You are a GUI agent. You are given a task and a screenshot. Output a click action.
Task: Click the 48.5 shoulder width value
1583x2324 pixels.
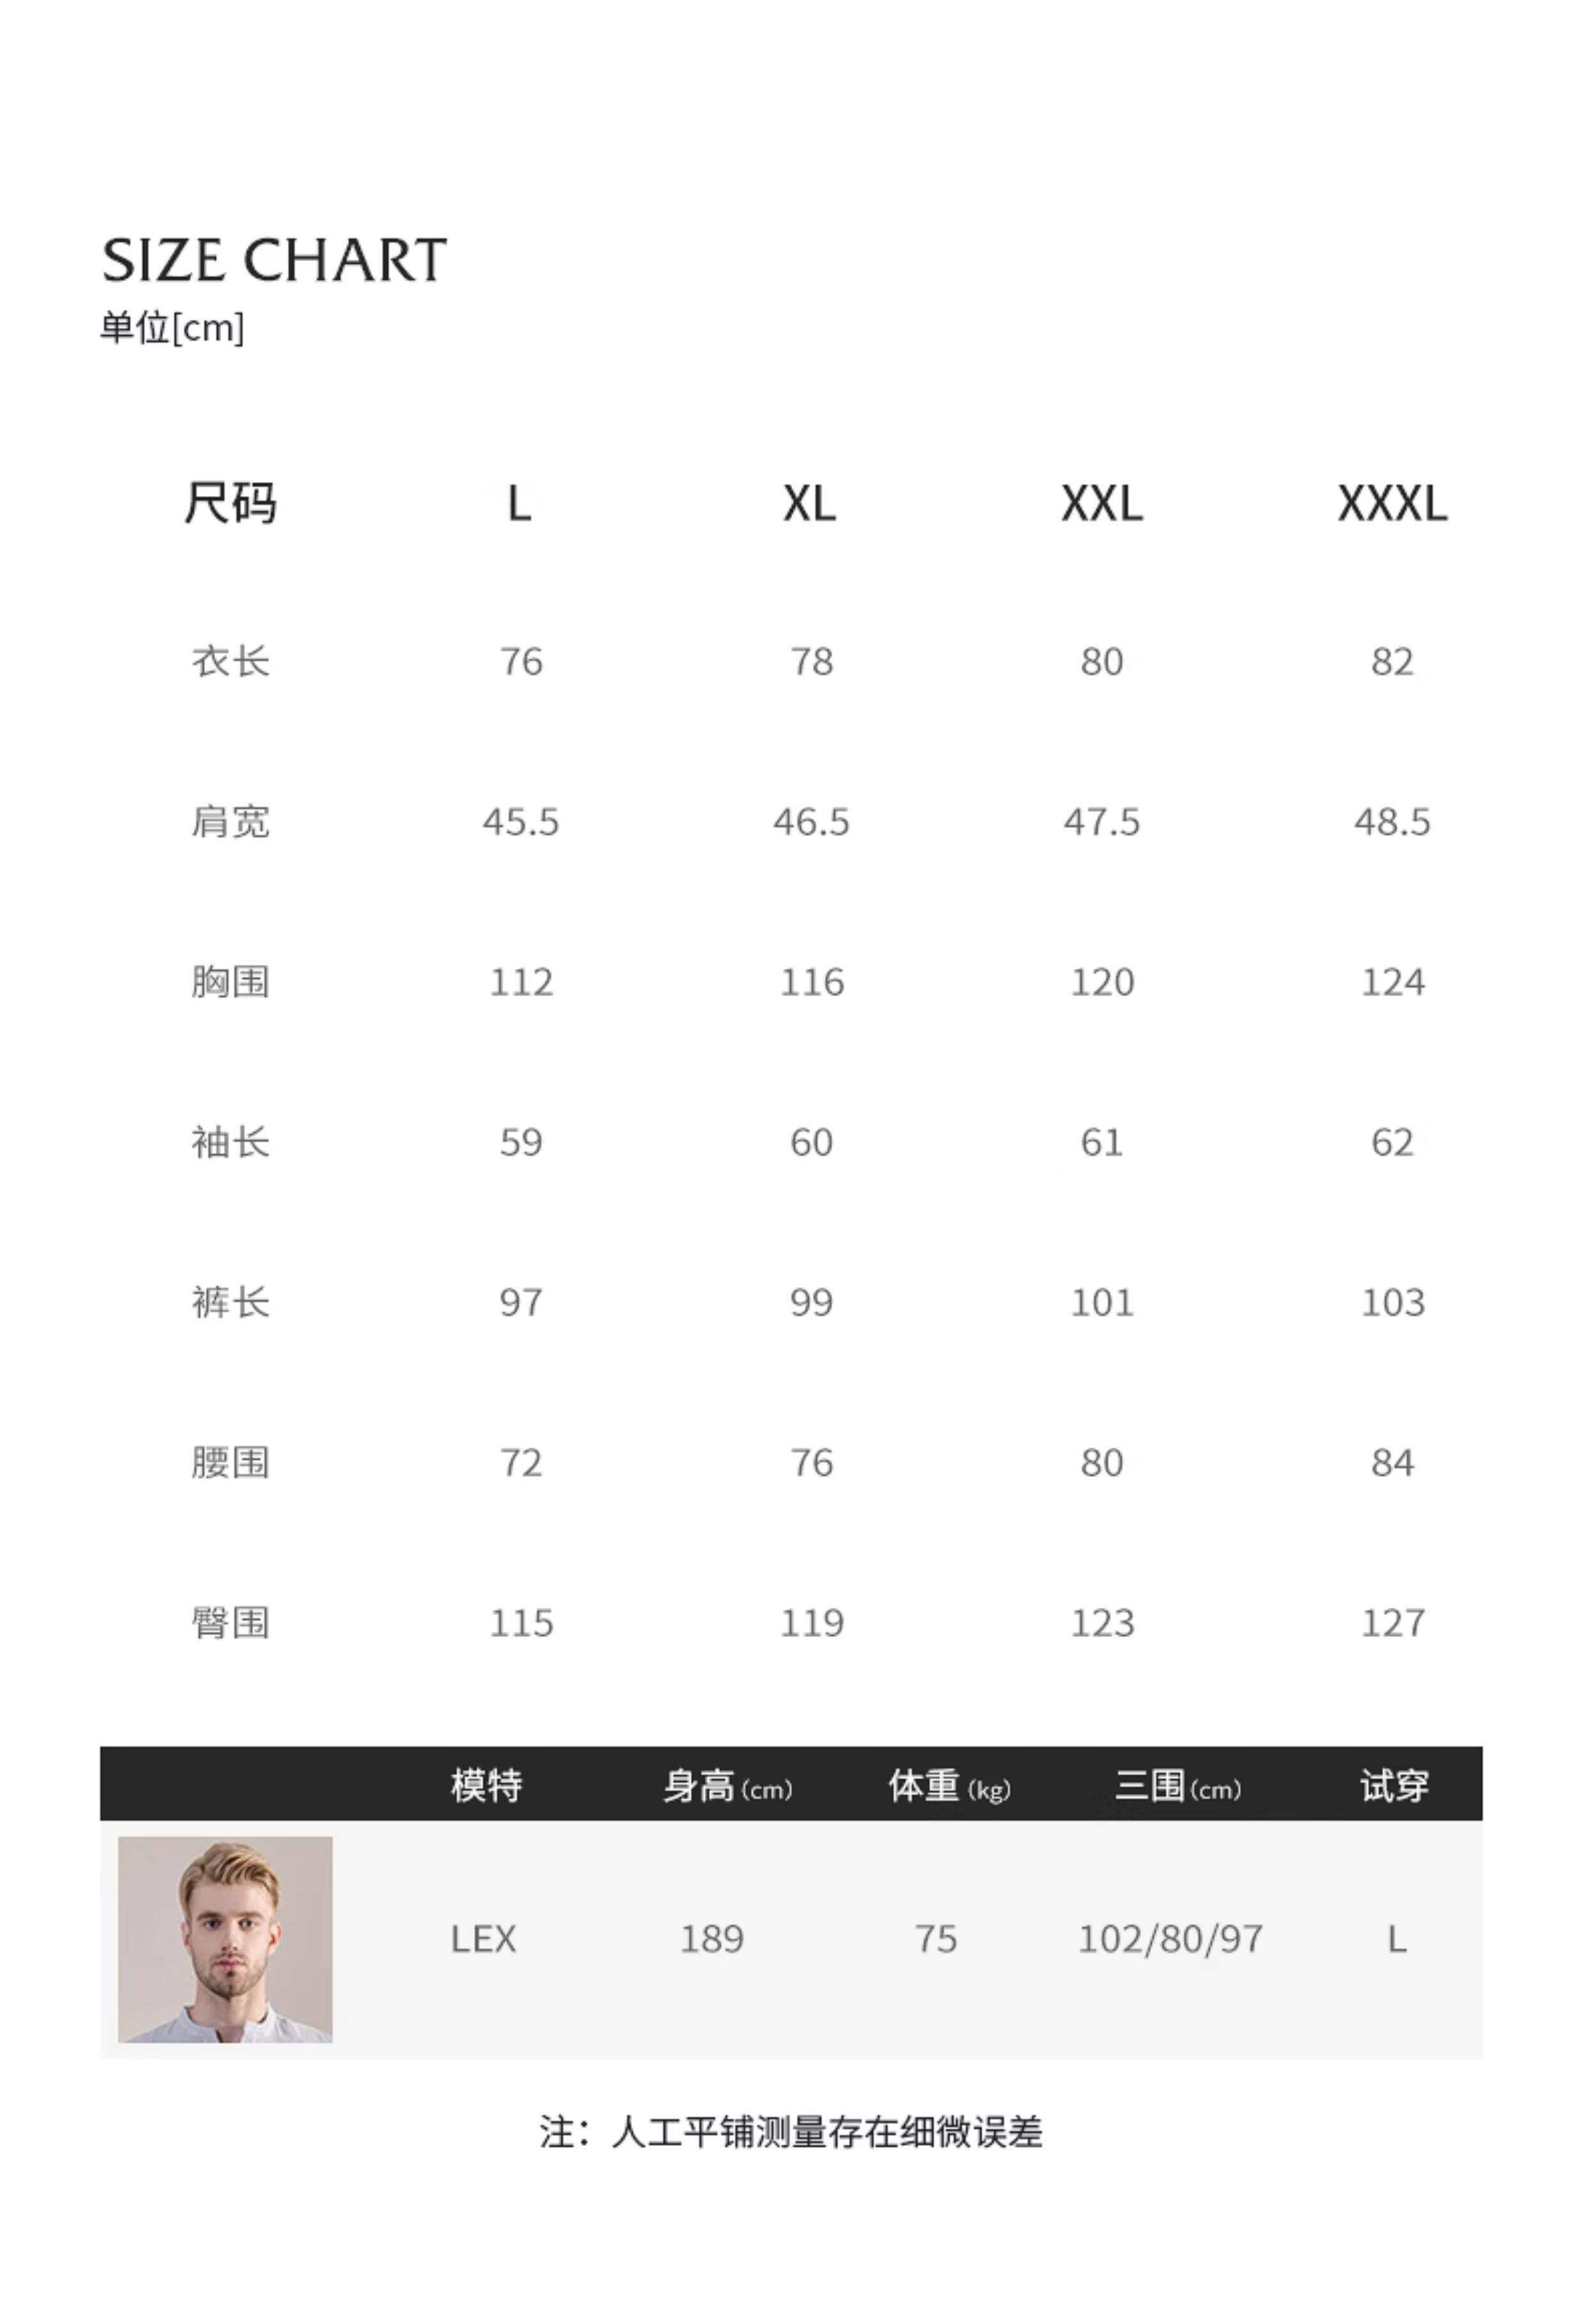1392,822
